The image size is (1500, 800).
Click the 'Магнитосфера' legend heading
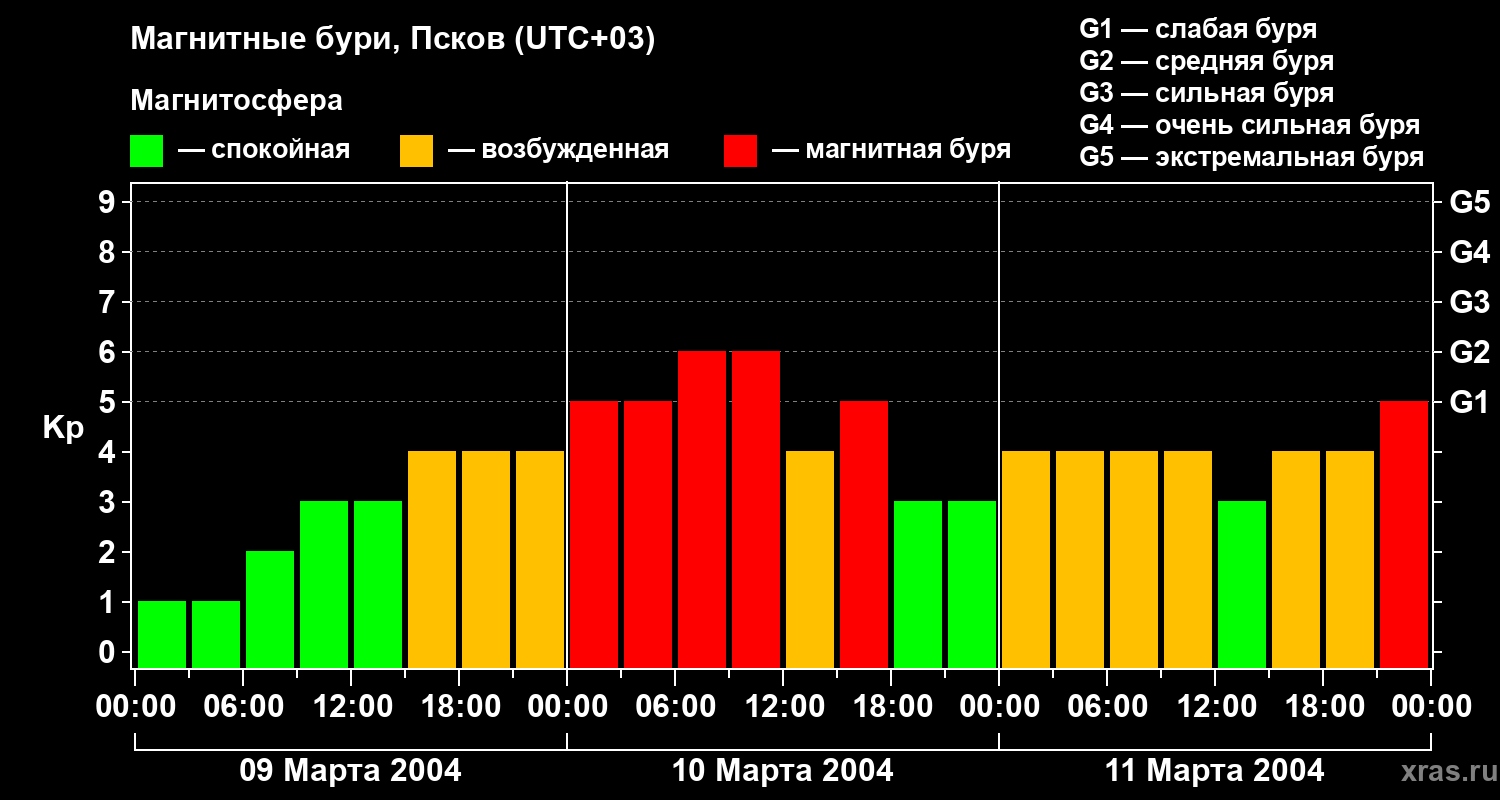tap(236, 101)
